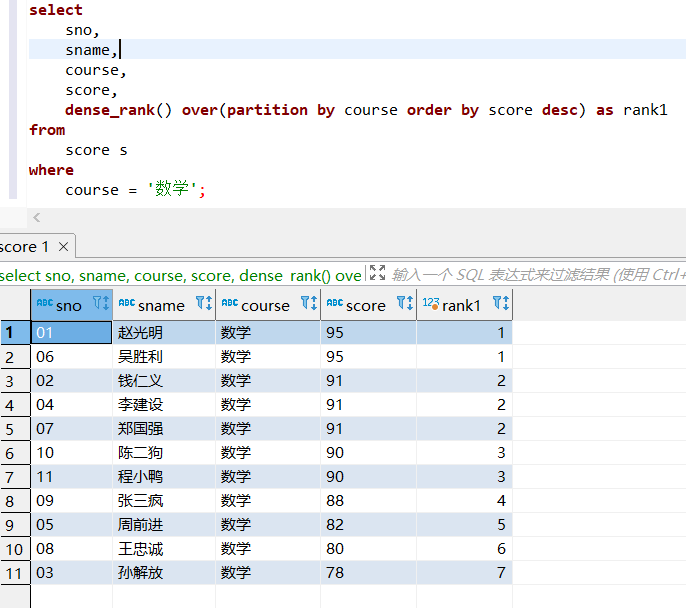
Task: Close the score 1 result tab
Action: (63, 247)
